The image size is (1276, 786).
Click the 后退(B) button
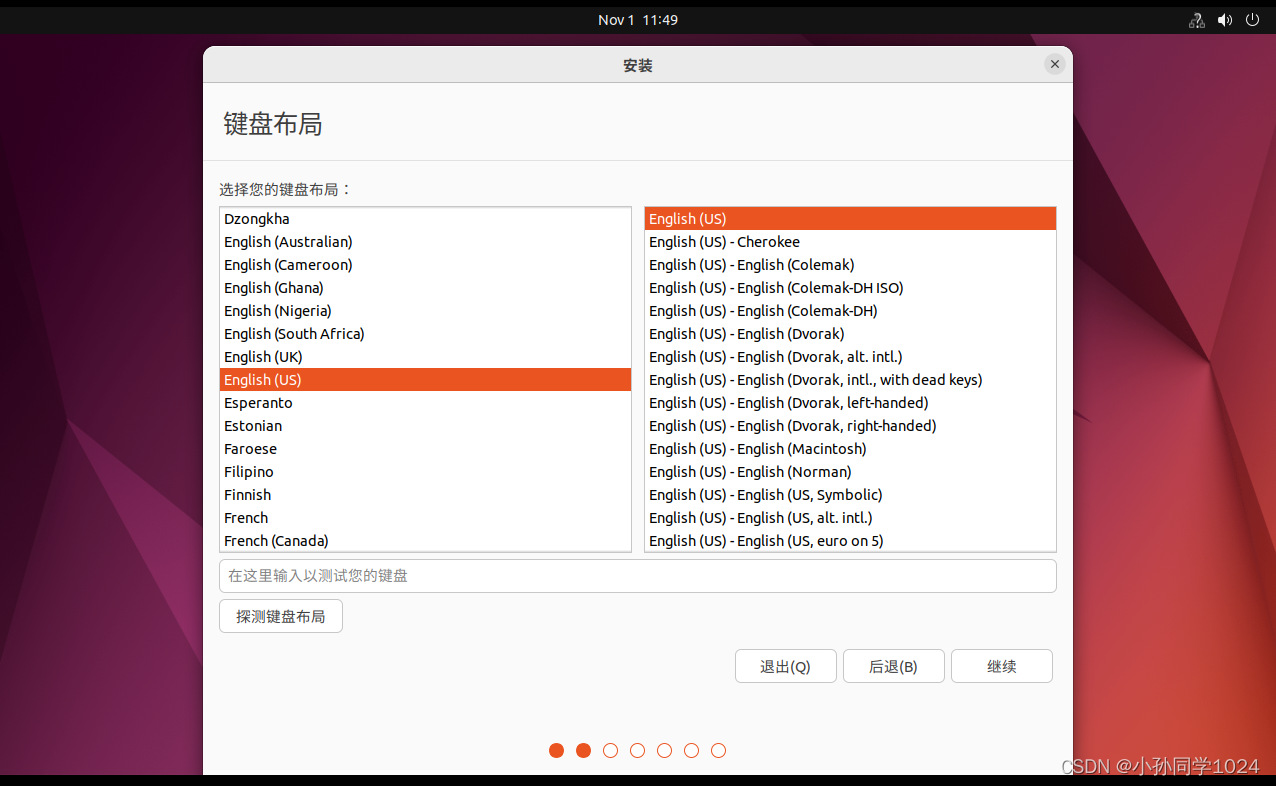pos(893,665)
